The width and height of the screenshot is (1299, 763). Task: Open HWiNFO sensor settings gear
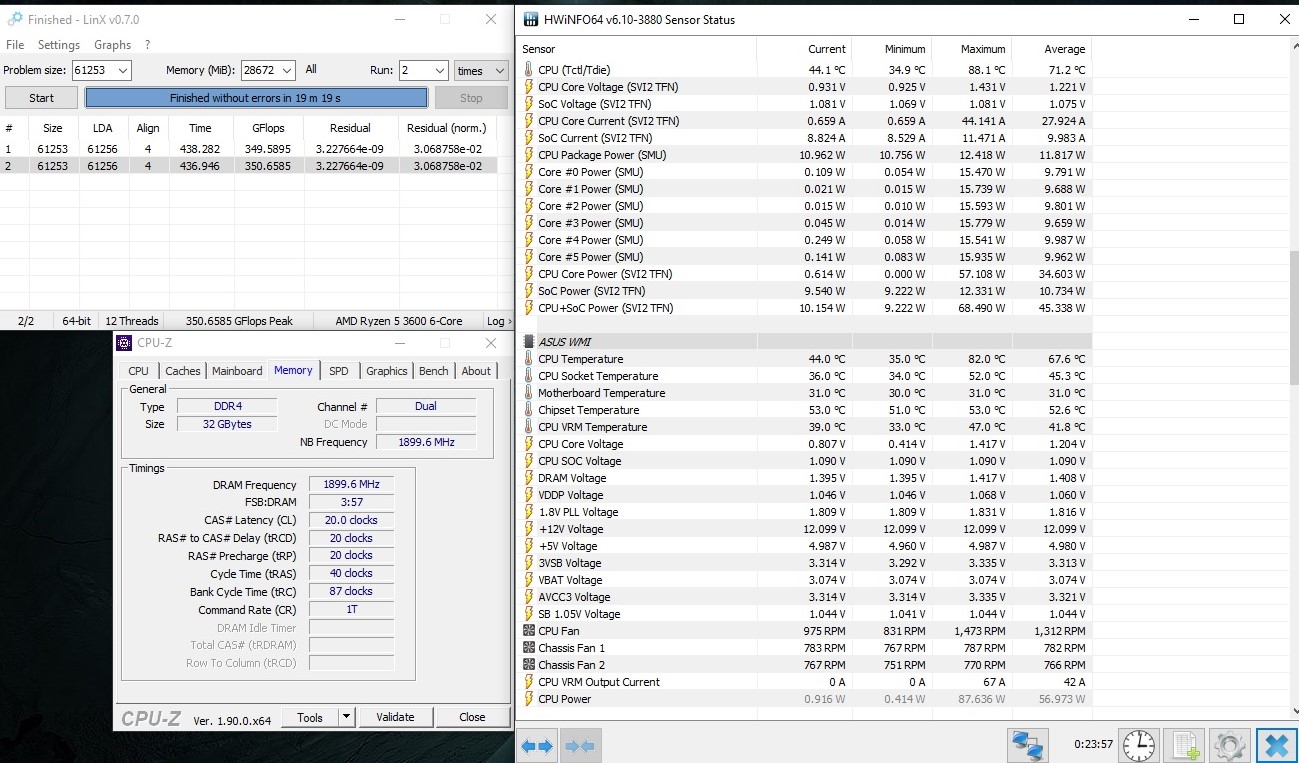pyautogui.click(x=1229, y=745)
